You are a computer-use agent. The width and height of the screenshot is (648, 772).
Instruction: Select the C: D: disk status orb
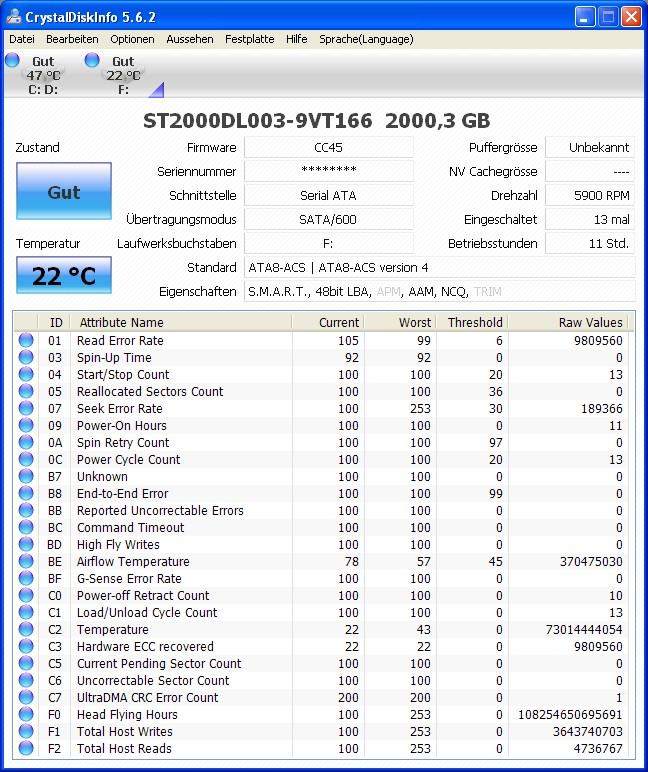pyautogui.click(x=12, y=60)
